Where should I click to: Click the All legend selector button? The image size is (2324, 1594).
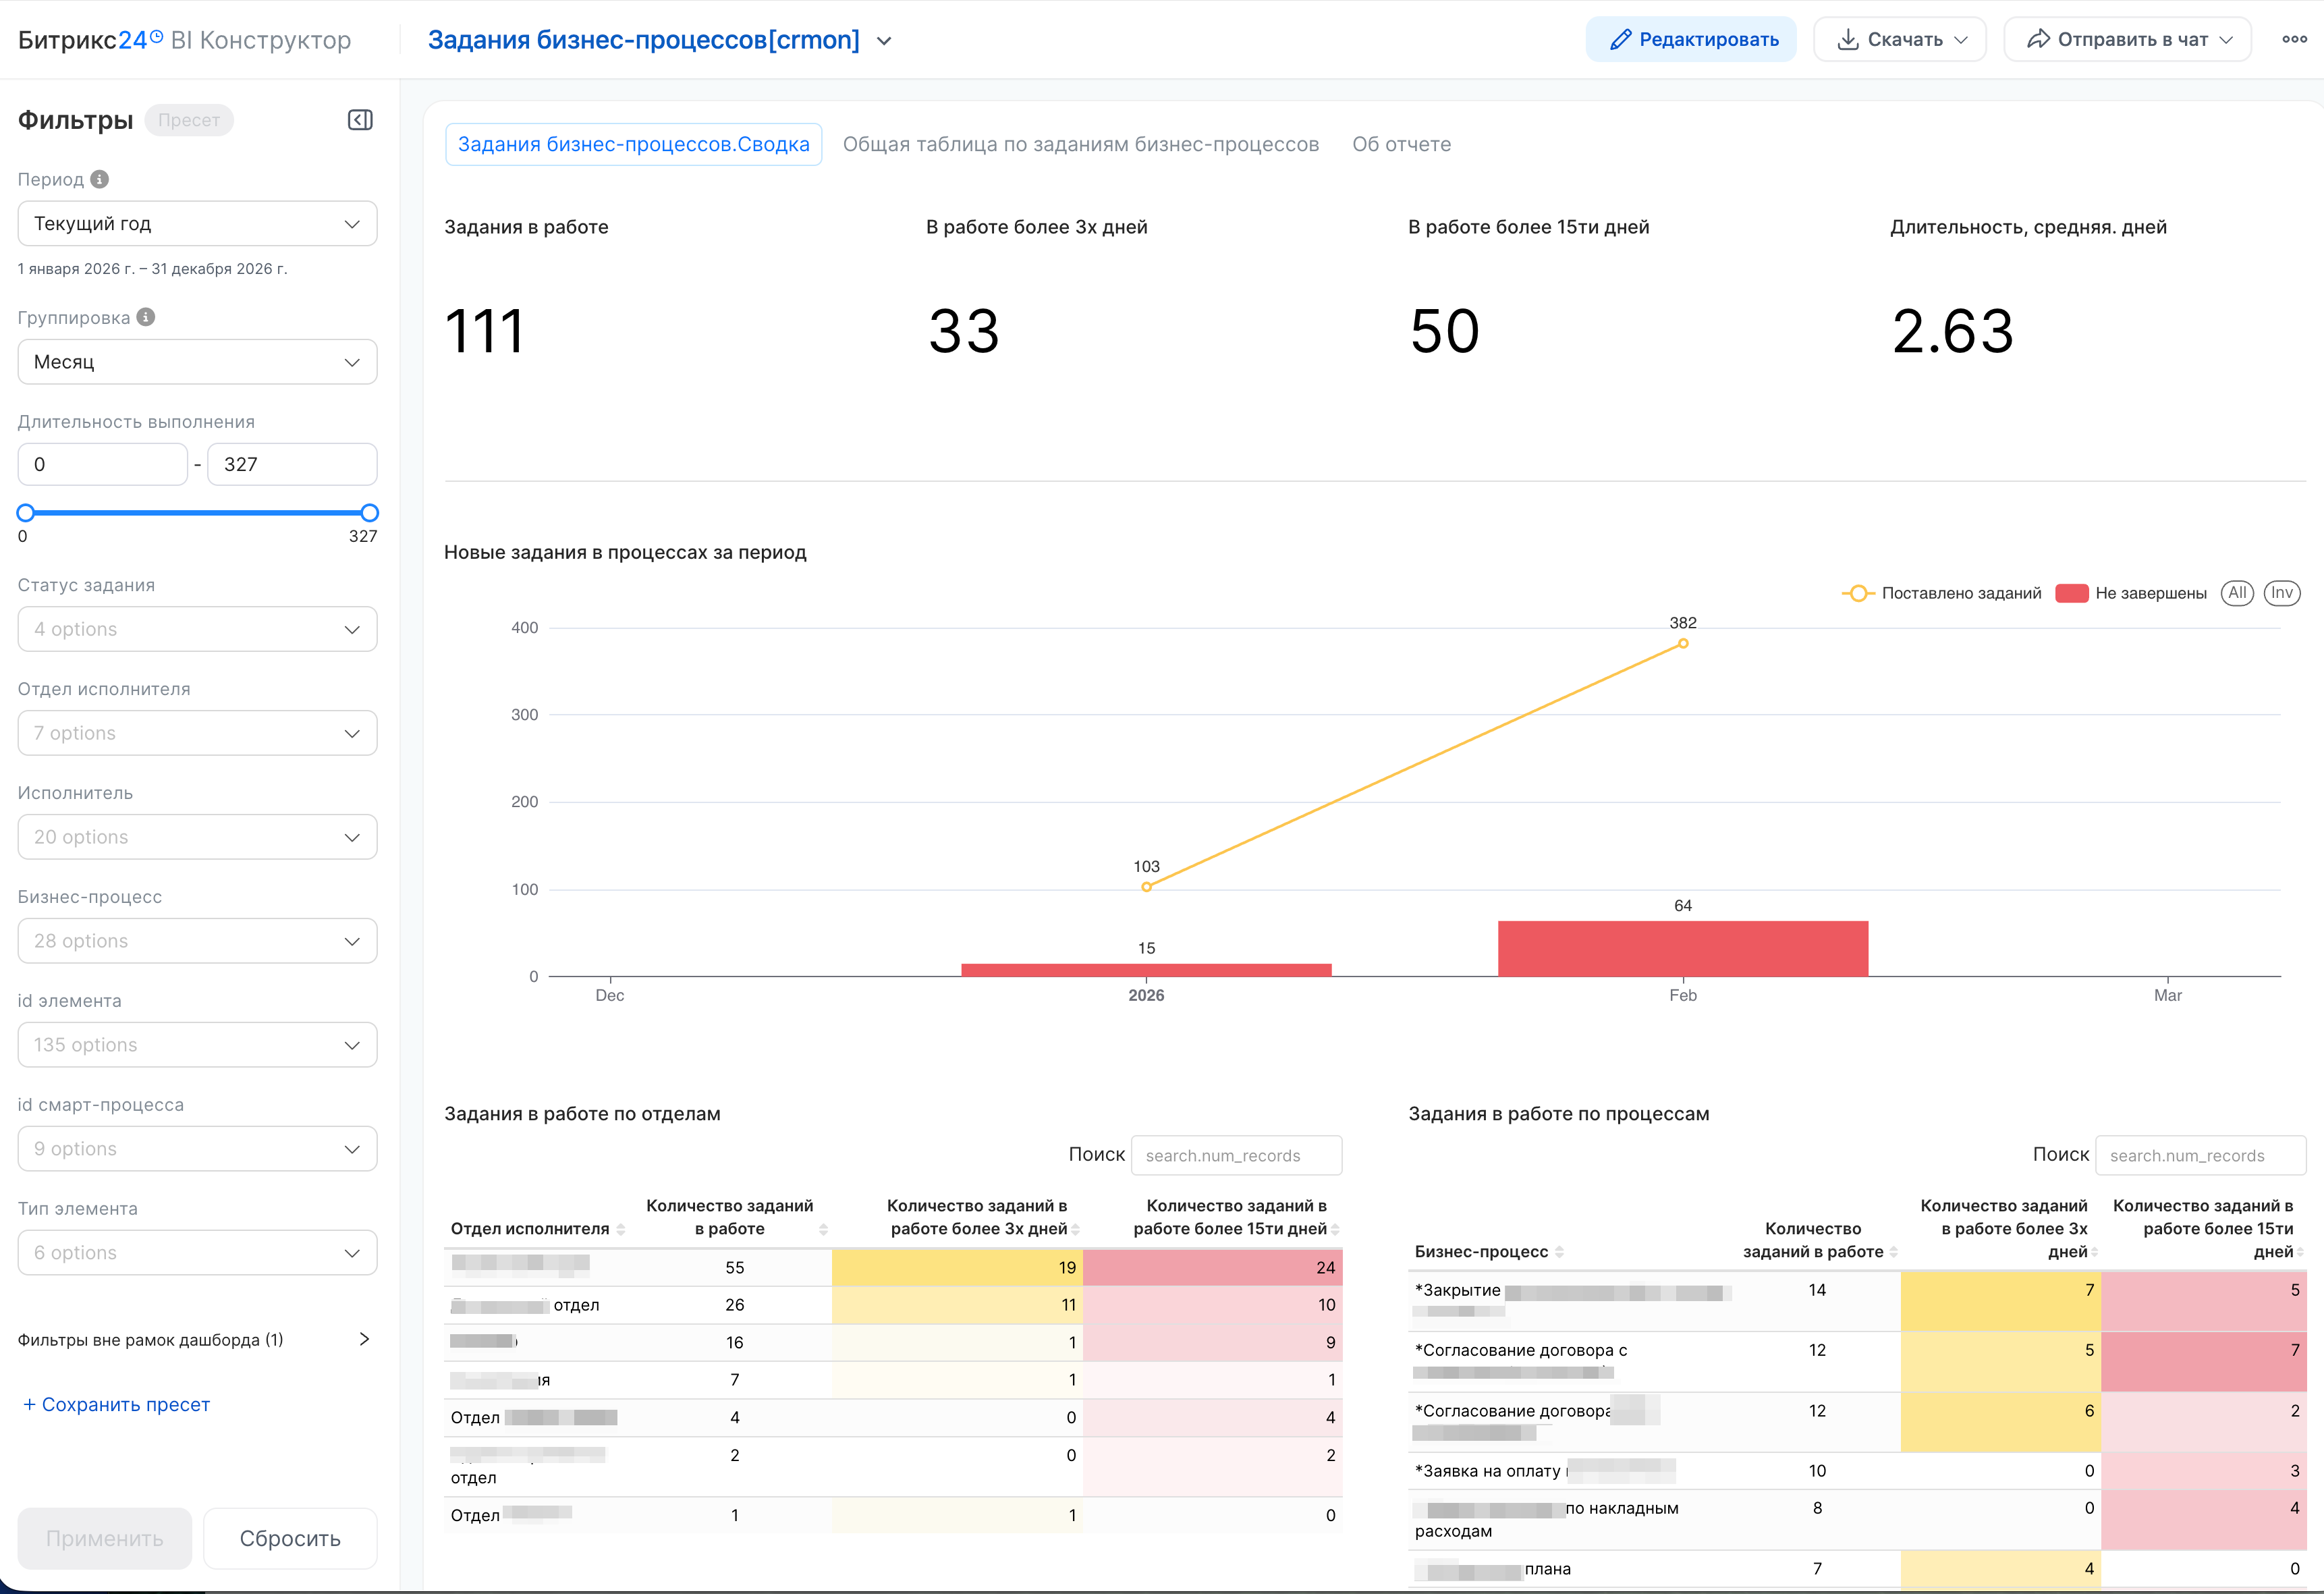pyautogui.click(x=2237, y=593)
